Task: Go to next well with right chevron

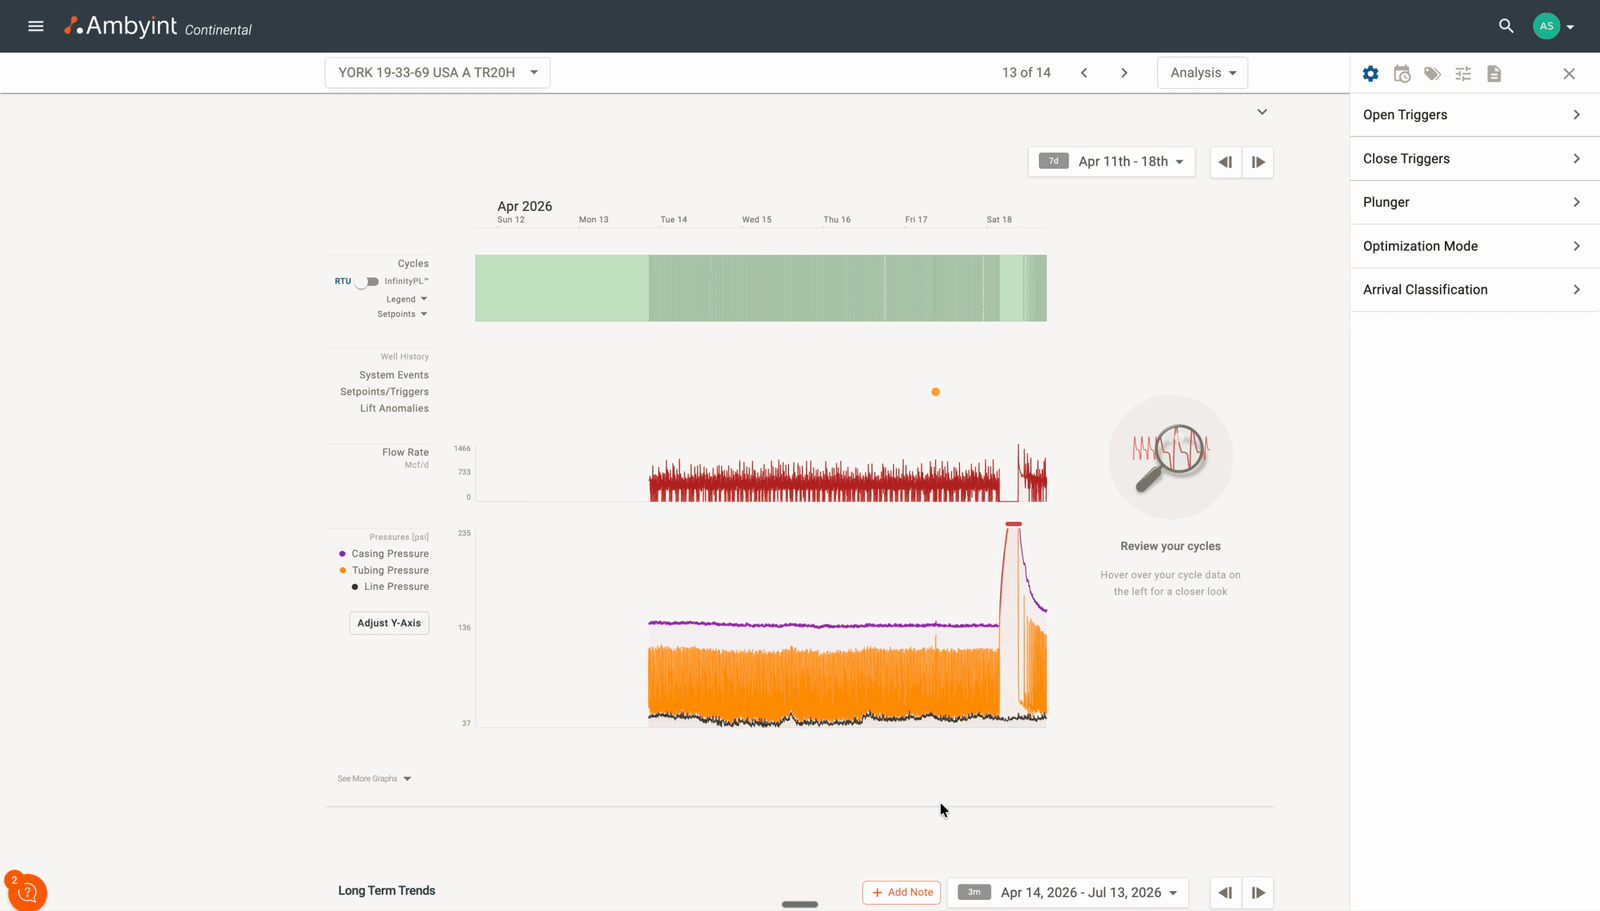Action: click(1124, 73)
